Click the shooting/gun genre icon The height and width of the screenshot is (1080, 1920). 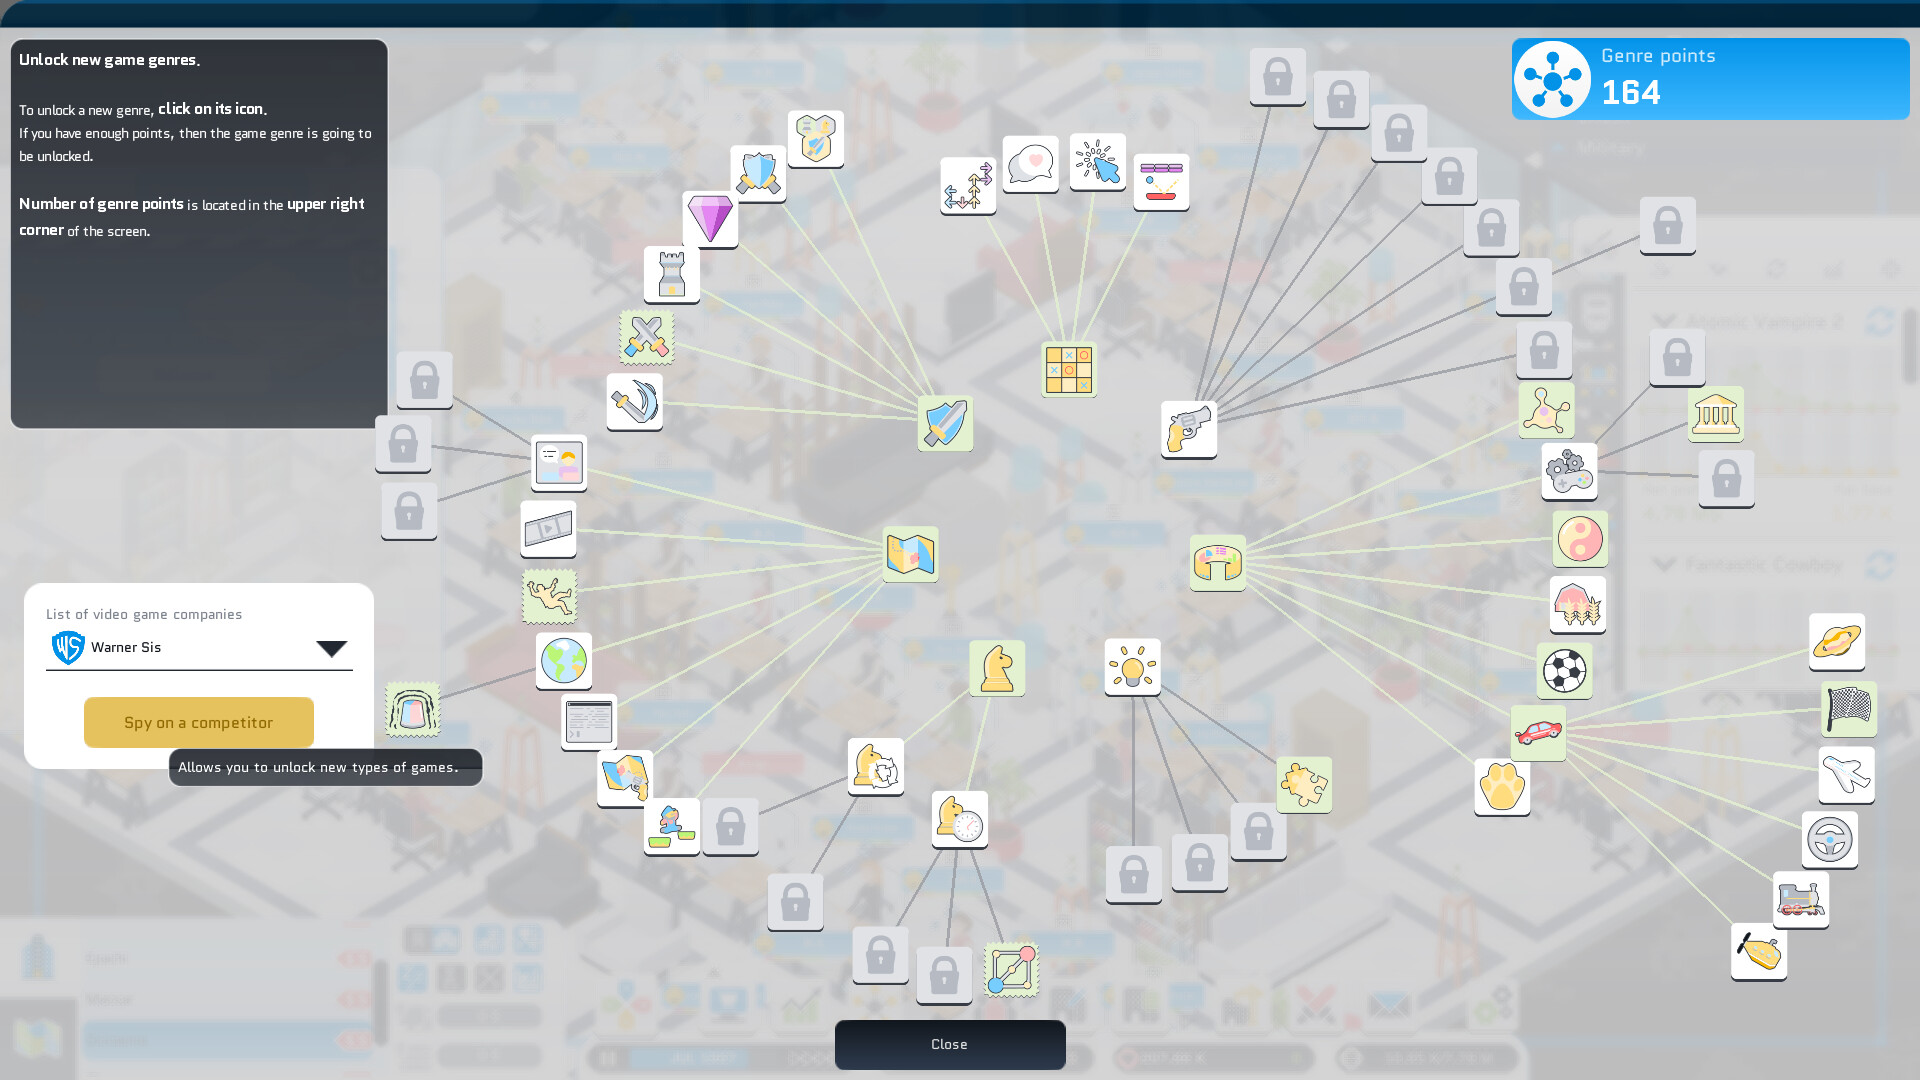(x=1187, y=429)
